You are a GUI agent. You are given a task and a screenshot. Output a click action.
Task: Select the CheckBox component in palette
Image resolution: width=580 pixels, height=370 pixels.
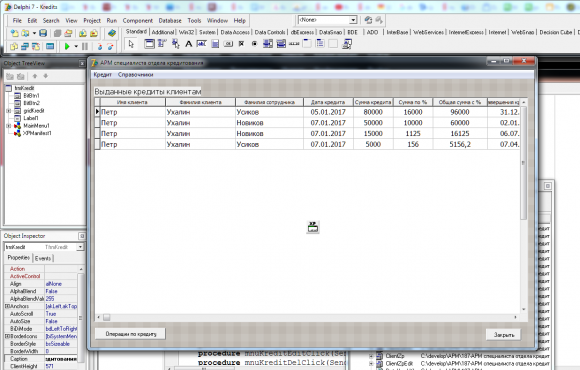242,44
